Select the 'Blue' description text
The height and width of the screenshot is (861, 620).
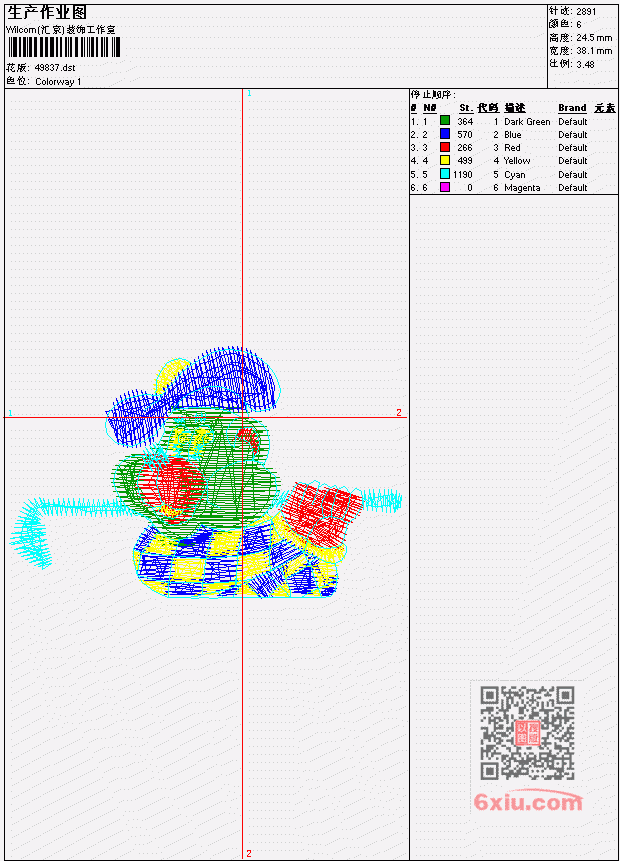513,135
